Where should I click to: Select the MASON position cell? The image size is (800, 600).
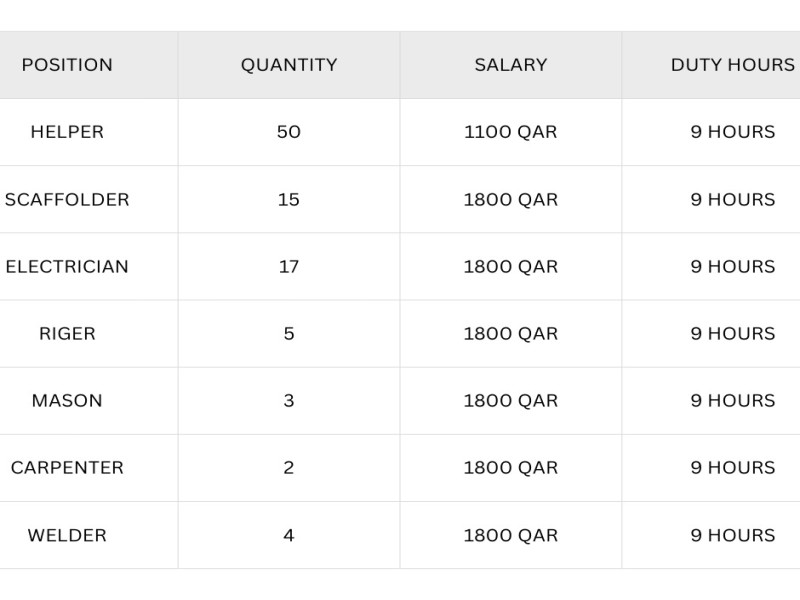pyautogui.click(x=67, y=401)
